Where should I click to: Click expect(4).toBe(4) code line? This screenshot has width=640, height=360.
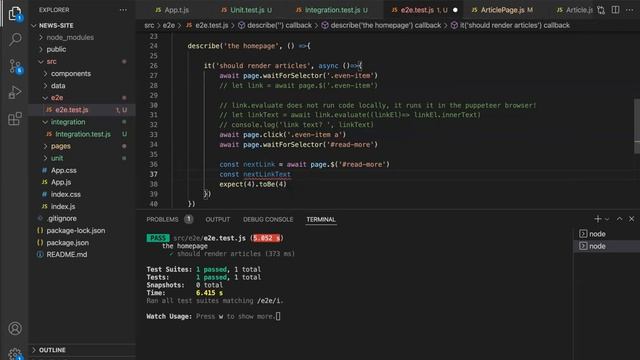[253, 184]
